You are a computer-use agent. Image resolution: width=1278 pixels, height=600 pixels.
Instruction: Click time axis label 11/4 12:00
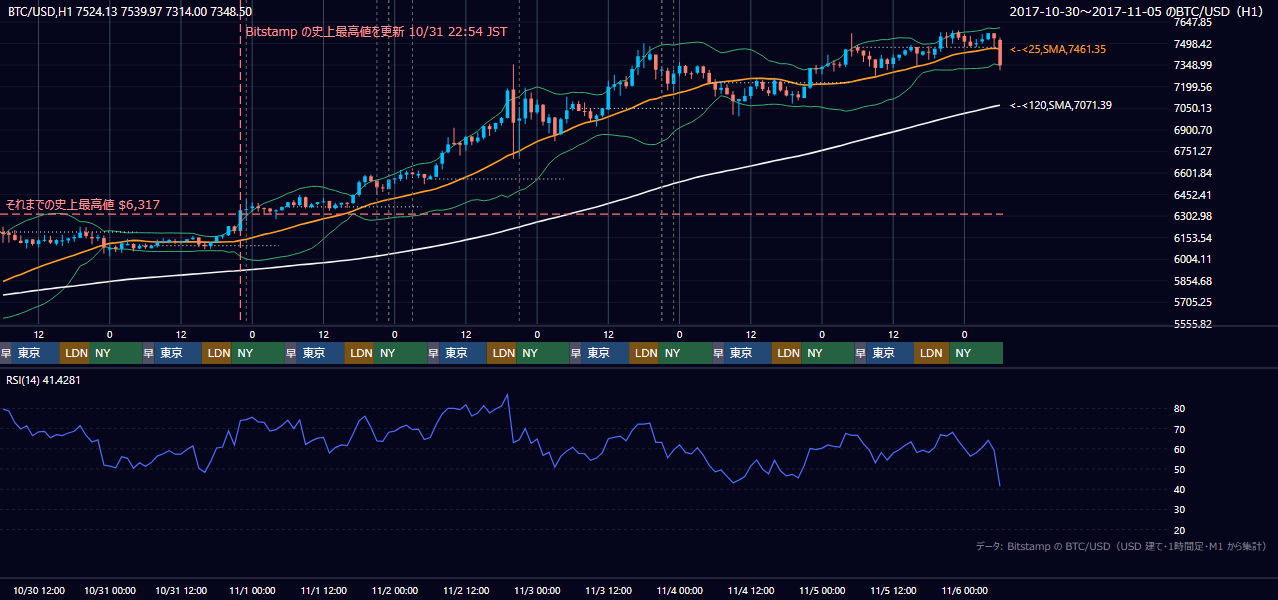pos(751,591)
